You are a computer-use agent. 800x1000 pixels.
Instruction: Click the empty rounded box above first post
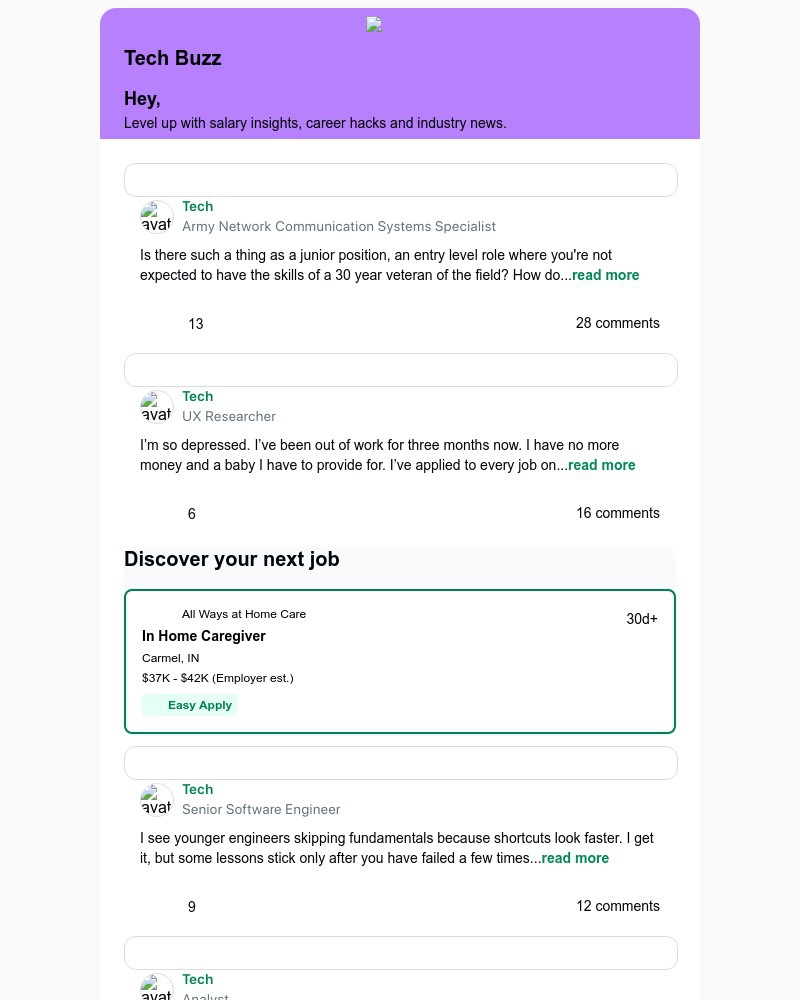(401, 180)
